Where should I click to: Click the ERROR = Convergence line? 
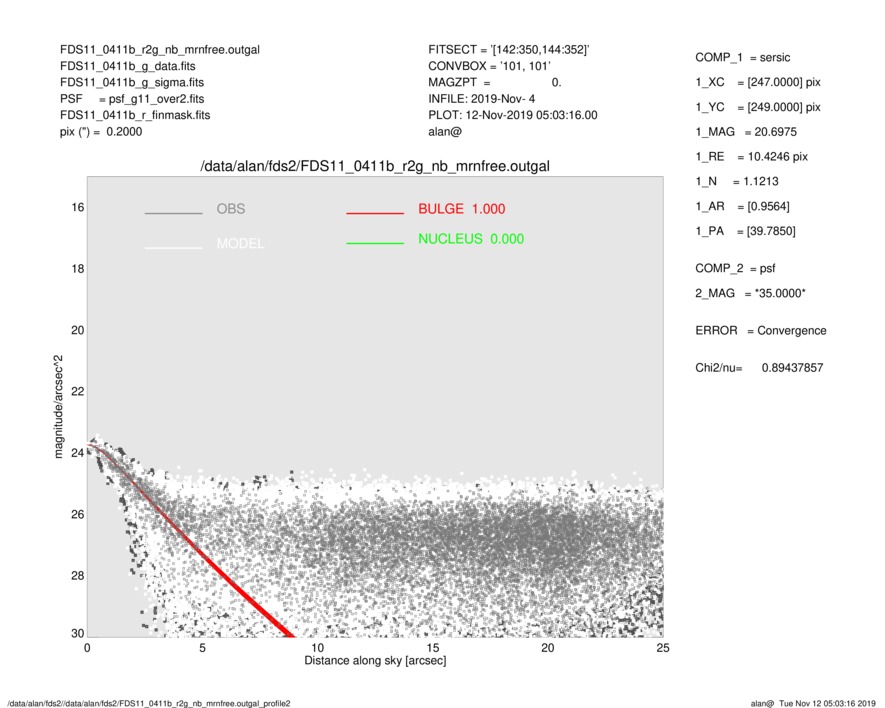pyautogui.click(x=760, y=331)
